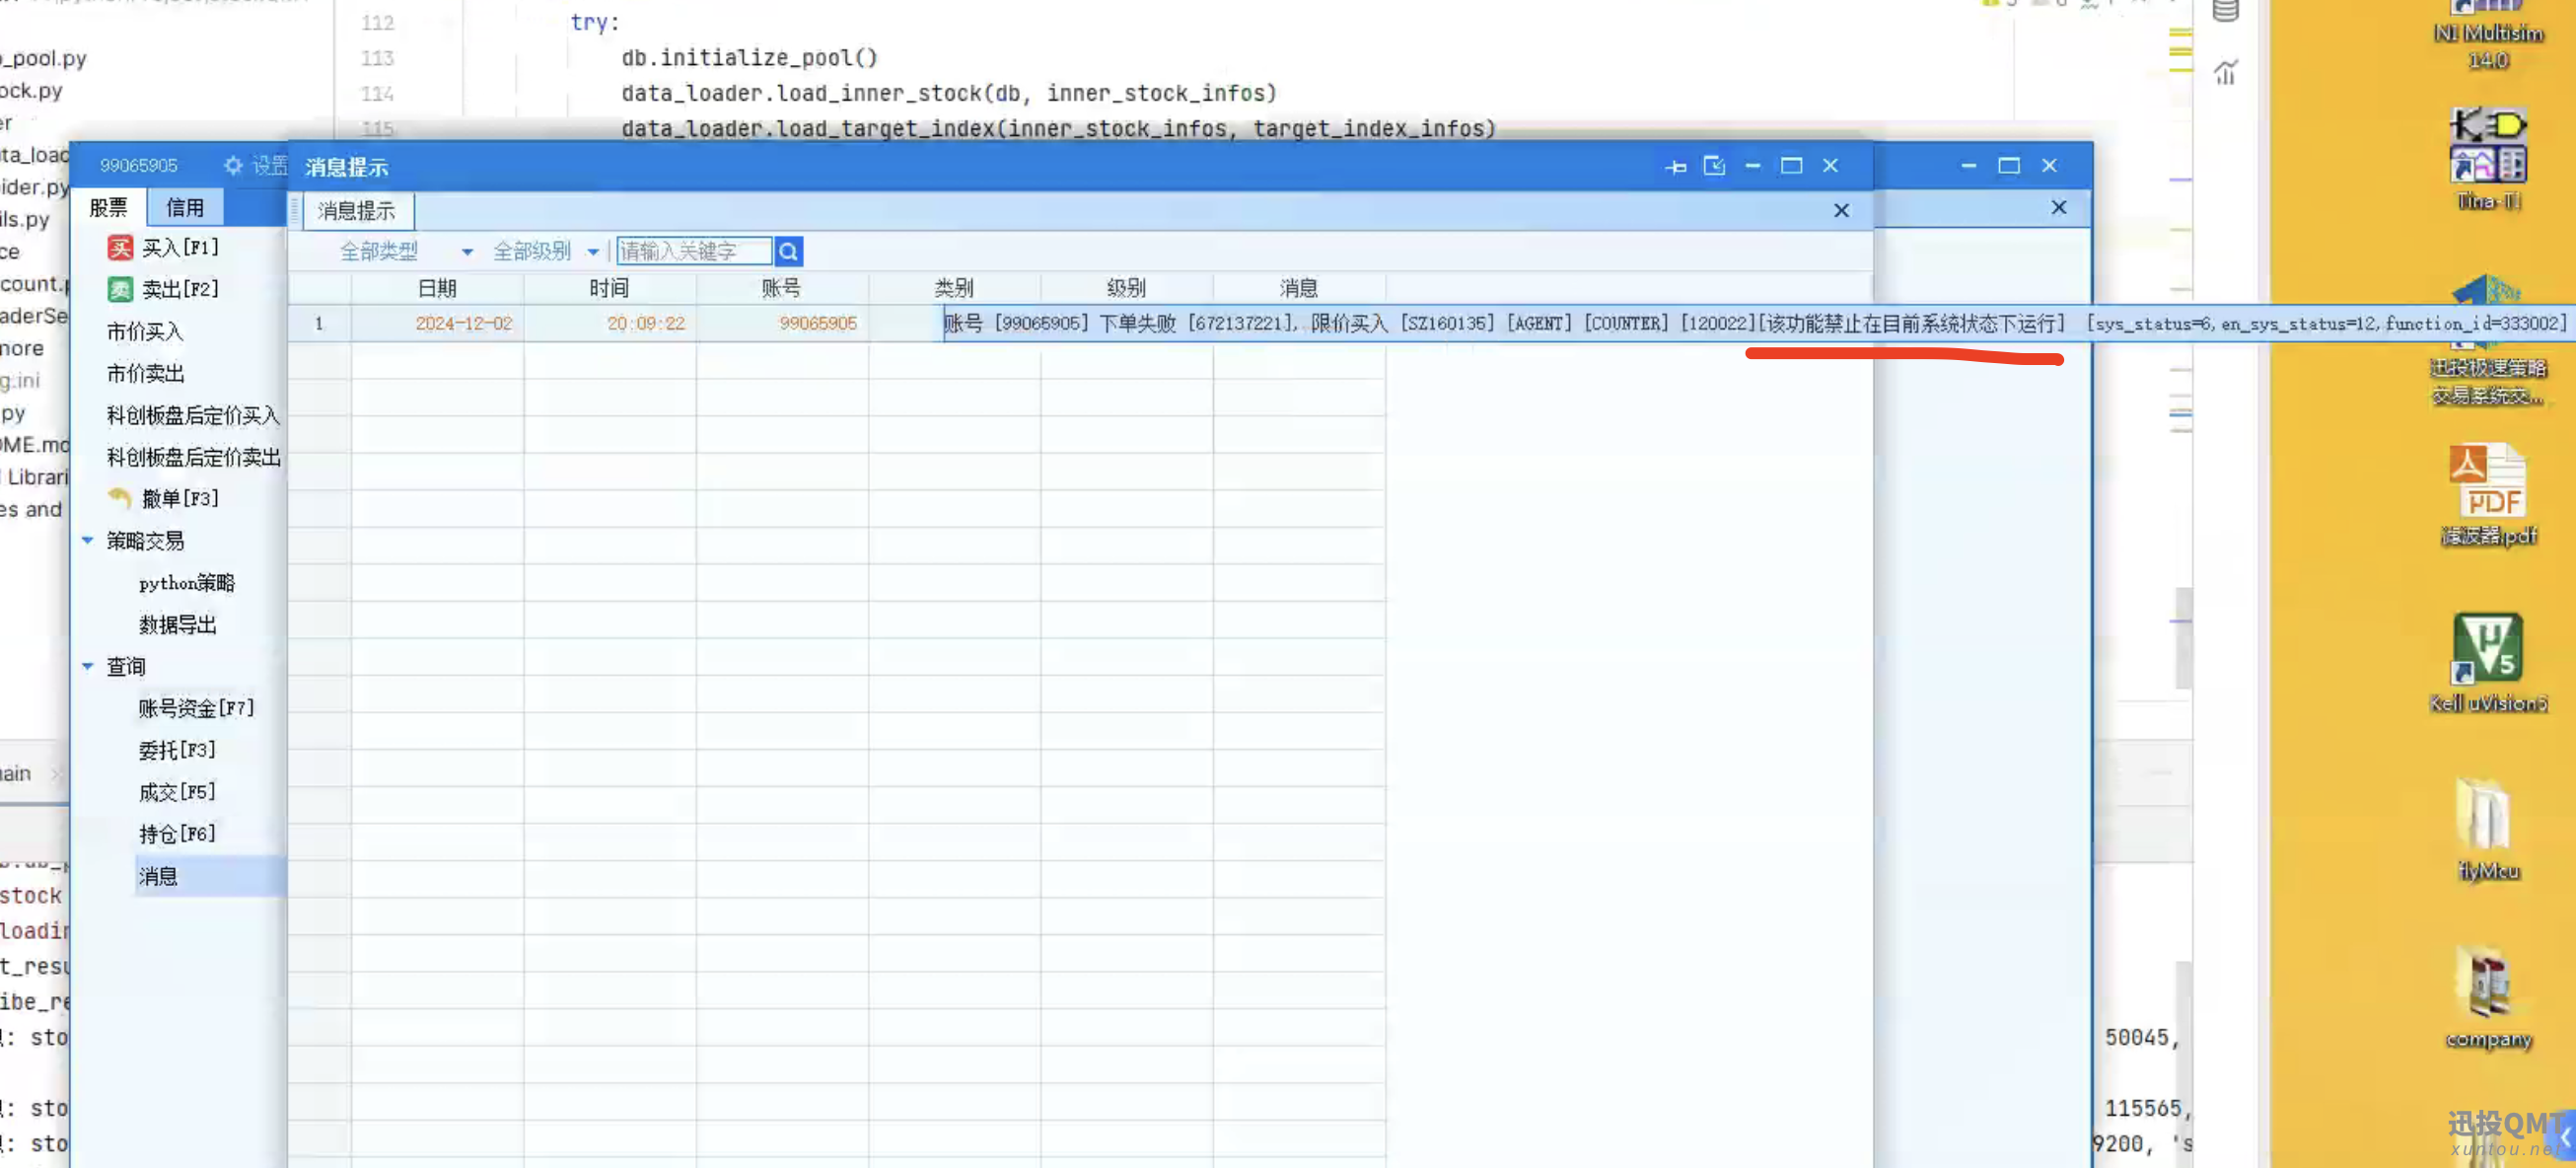Viewport: 2576px width, 1168px height.
Task: Click the blue search magnifier button
Action: [788, 251]
